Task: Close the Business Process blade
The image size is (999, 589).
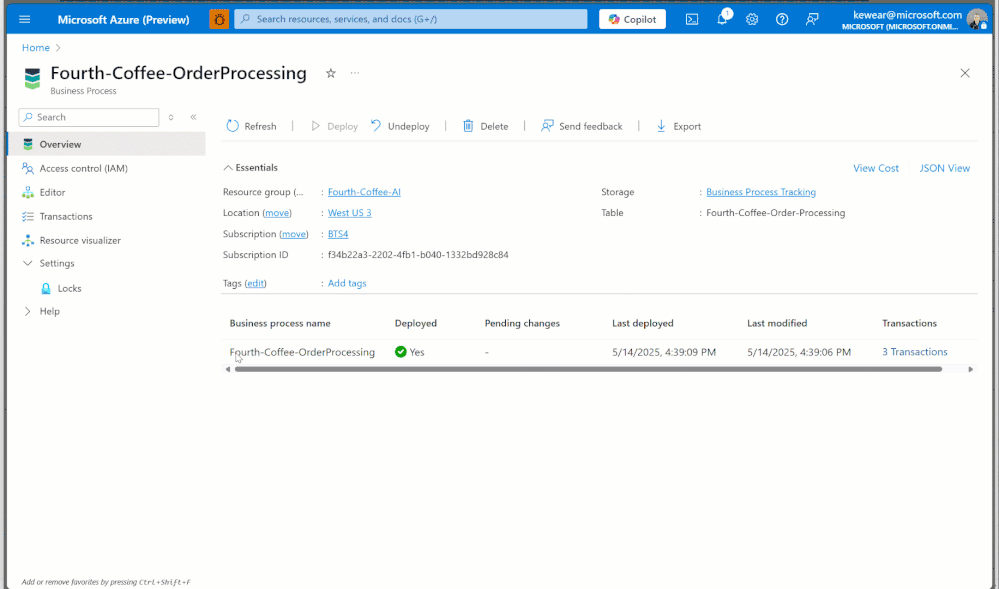Action: pyautogui.click(x=965, y=73)
